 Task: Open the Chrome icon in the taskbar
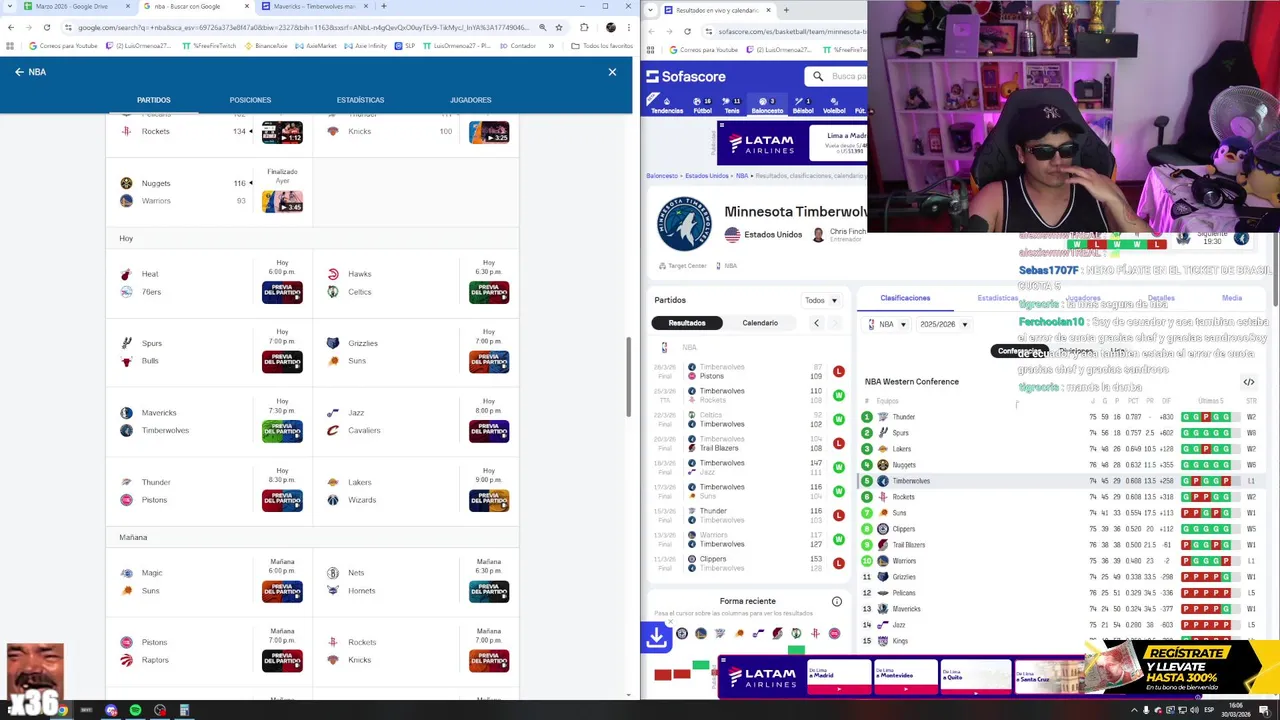pos(62,710)
